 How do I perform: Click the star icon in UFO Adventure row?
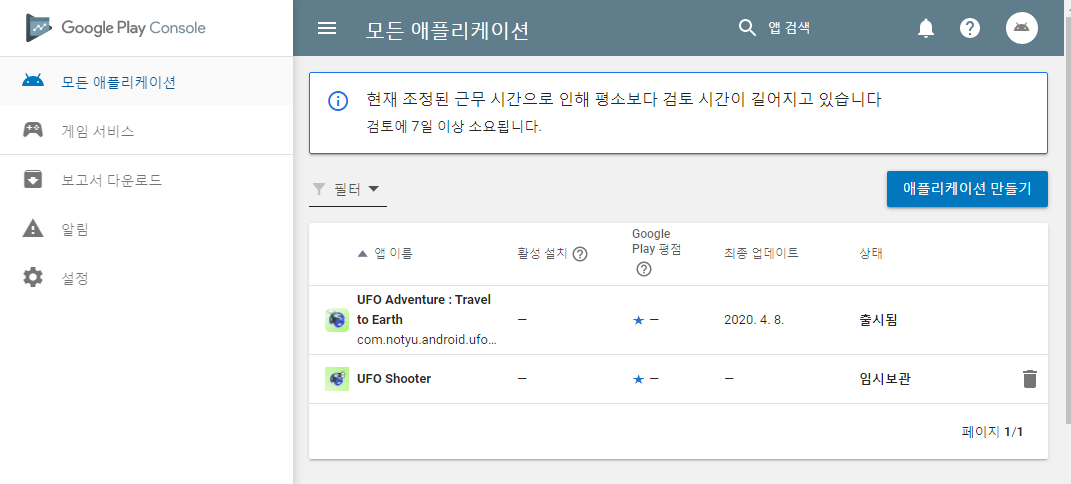click(x=639, y=320)
